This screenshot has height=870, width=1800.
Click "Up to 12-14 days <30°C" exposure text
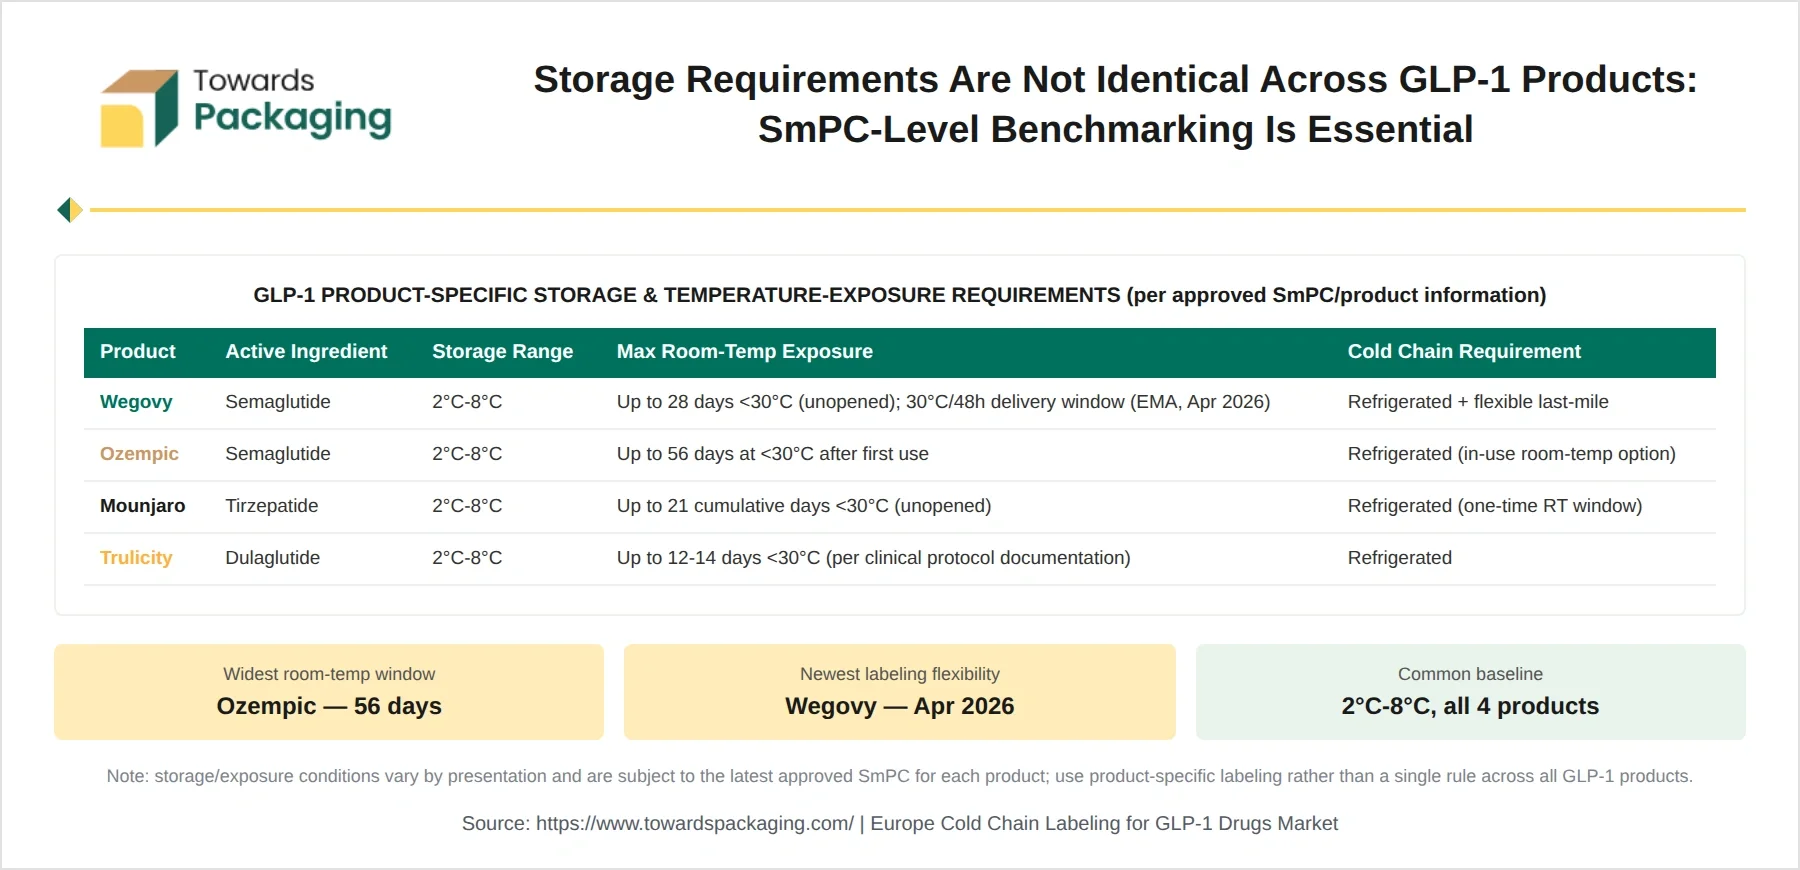click(x=718, y=558)
